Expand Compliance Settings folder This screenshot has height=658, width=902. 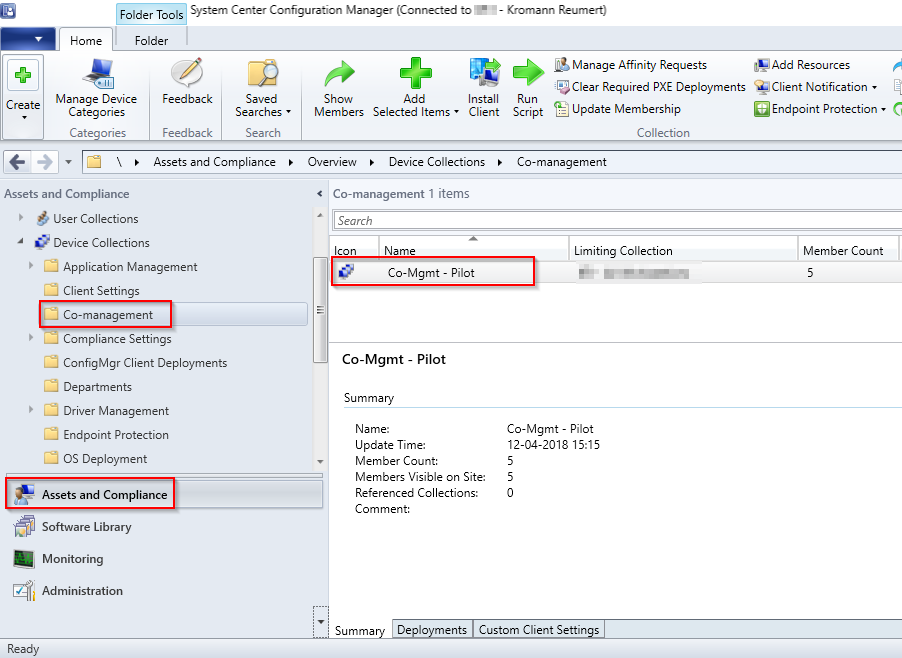[x=30, y=338]
